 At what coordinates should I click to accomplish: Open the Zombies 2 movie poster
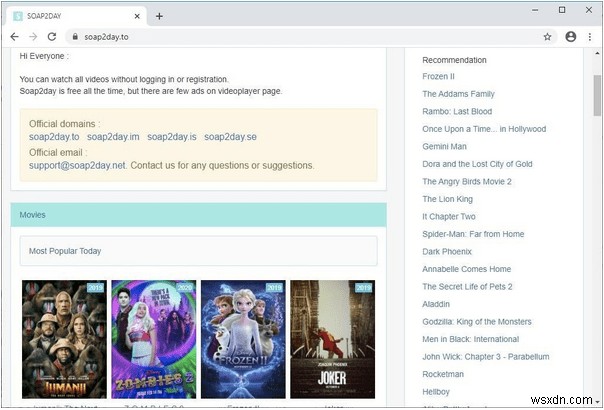tap(154, 339)
